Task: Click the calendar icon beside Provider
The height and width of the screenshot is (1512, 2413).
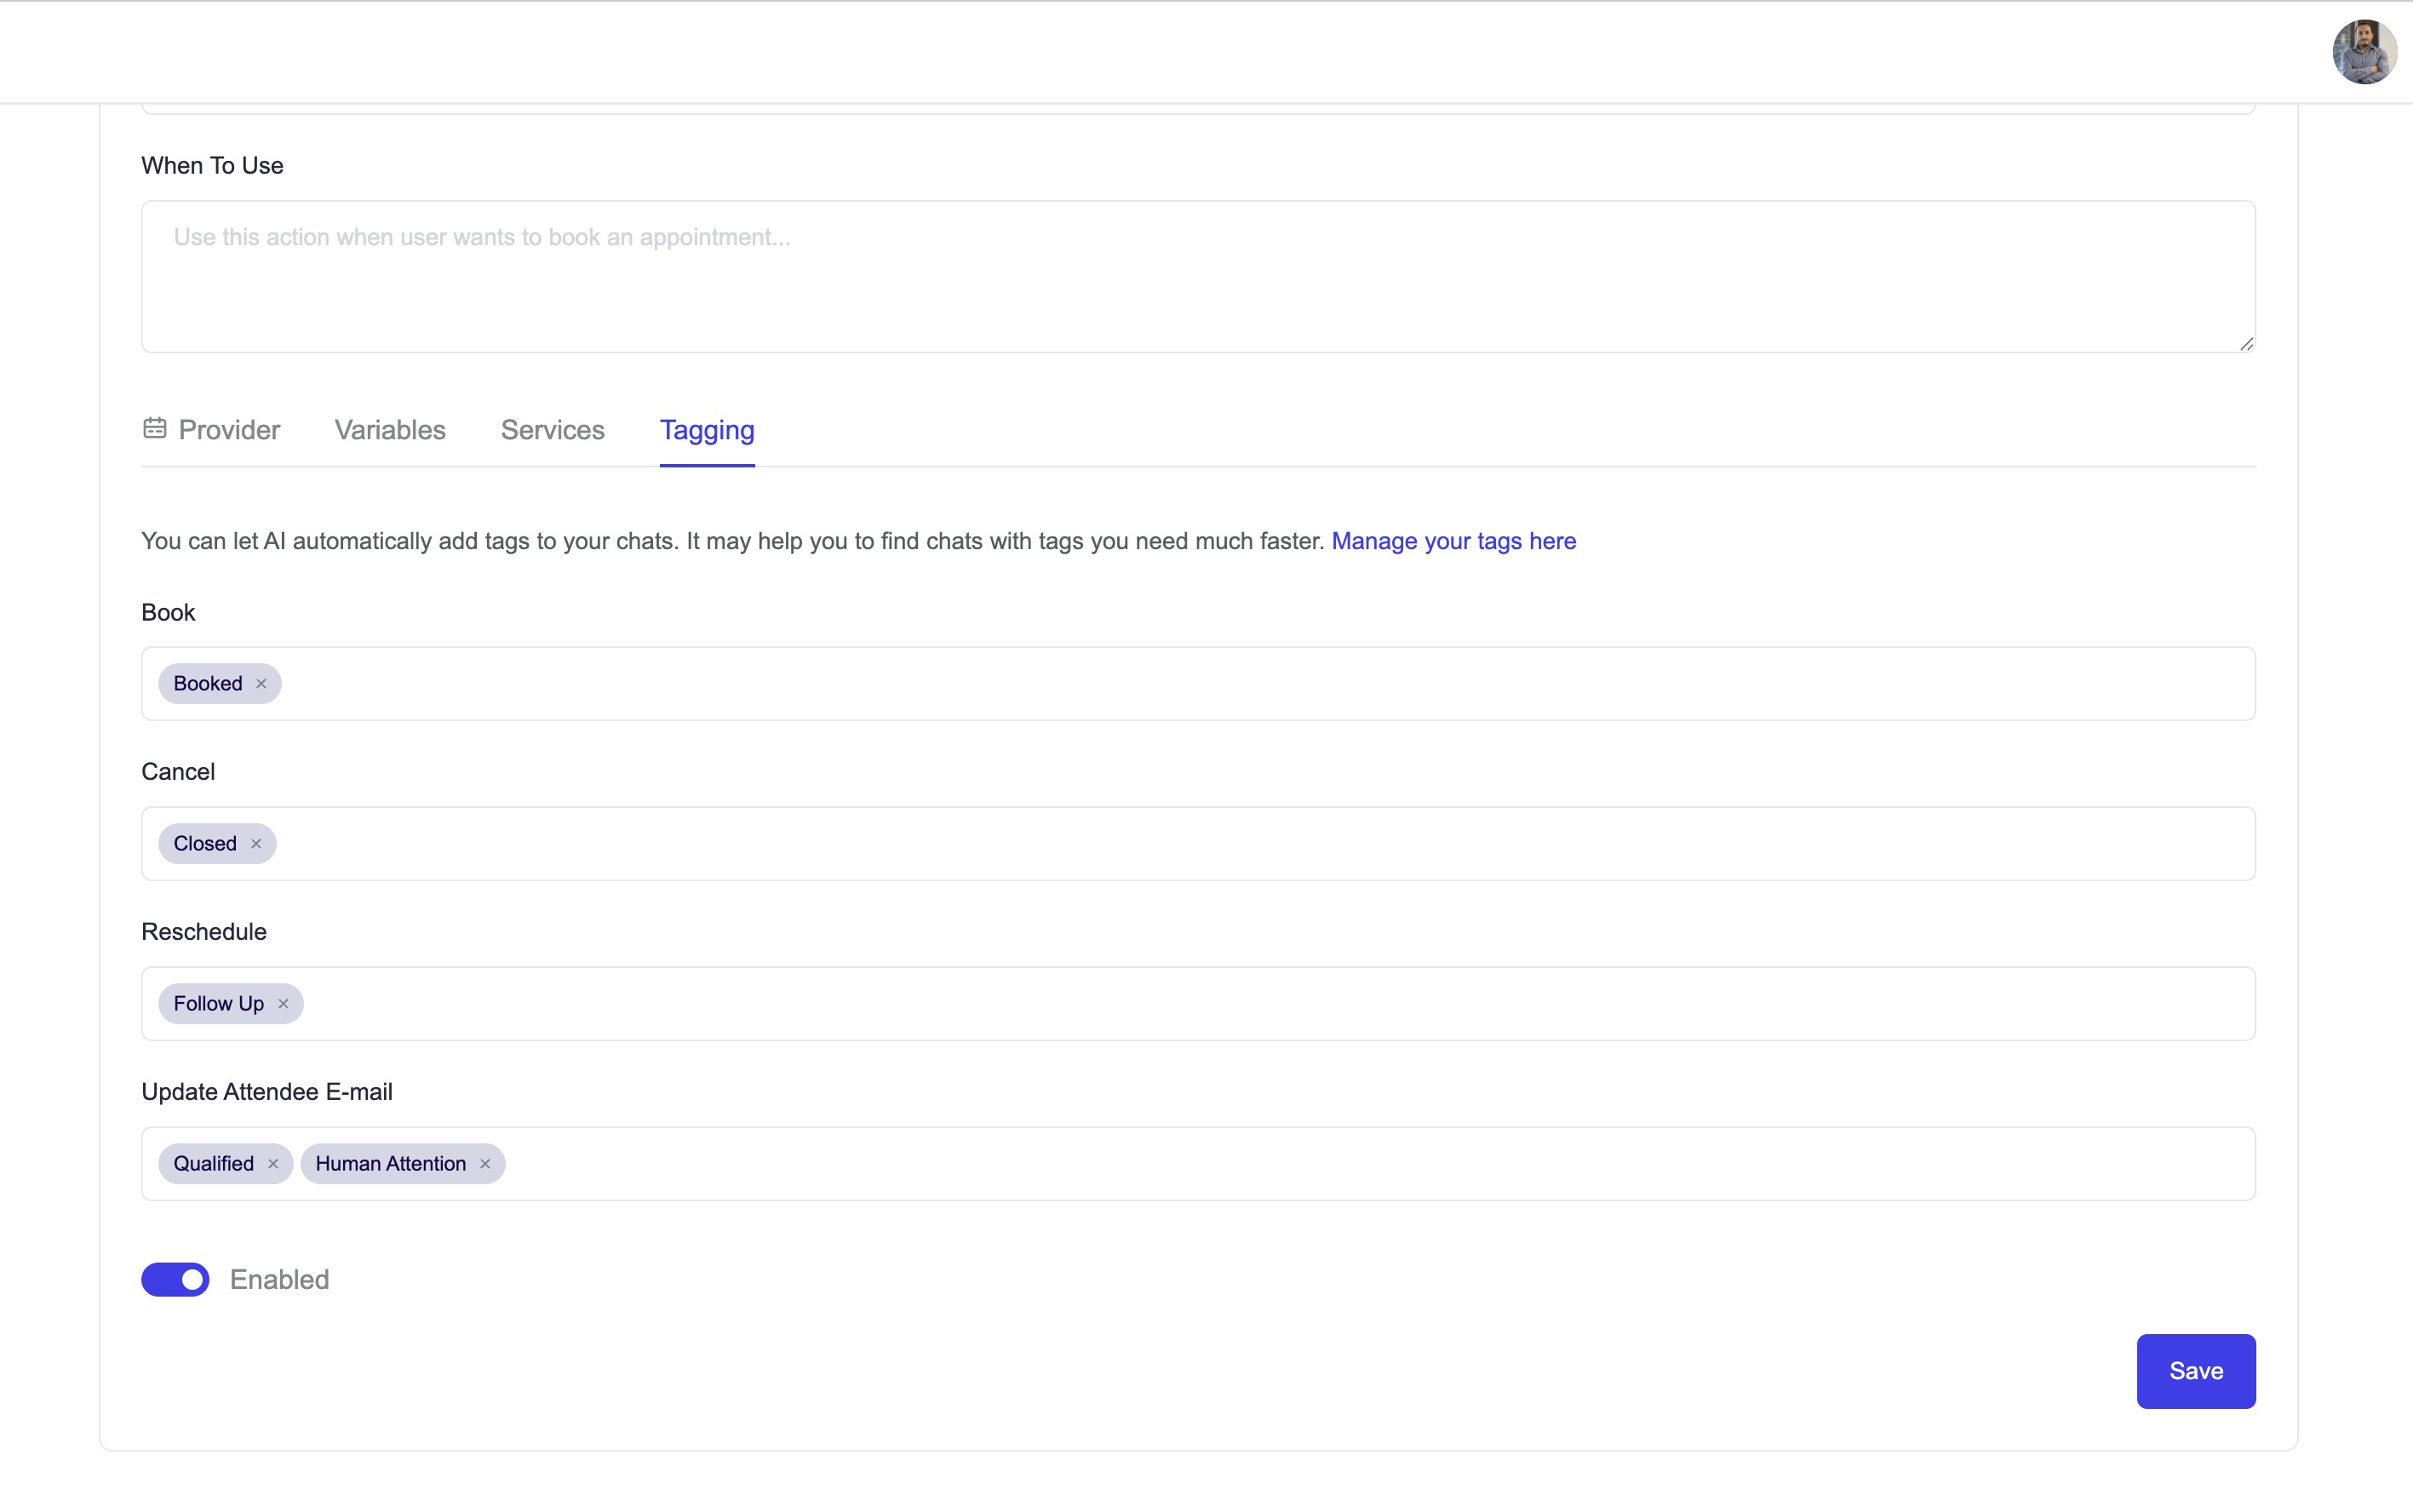Action: click(154, 429)
